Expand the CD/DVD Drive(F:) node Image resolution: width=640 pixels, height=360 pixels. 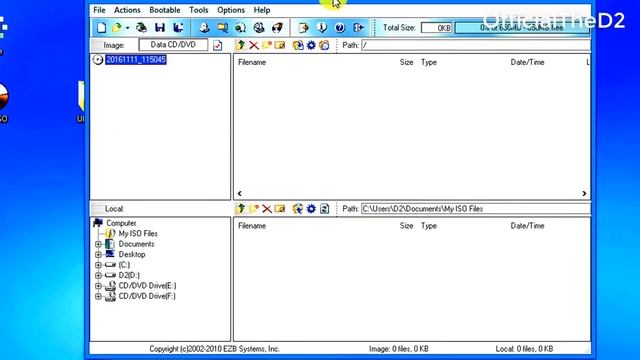[98, 296]
